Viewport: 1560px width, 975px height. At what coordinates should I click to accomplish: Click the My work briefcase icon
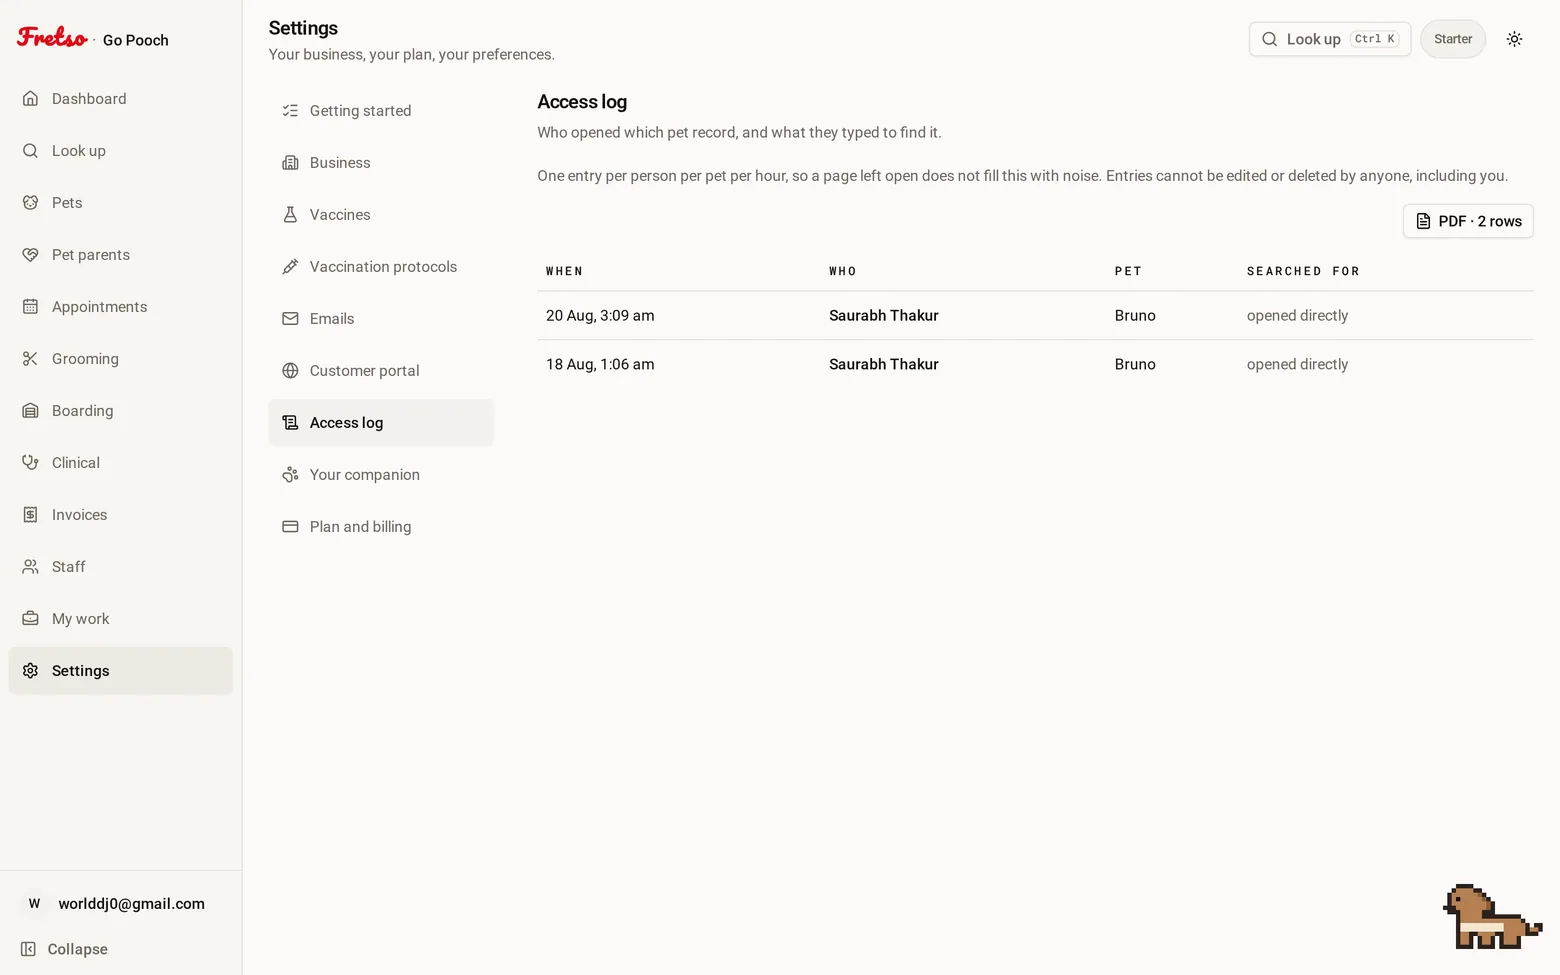30,619
